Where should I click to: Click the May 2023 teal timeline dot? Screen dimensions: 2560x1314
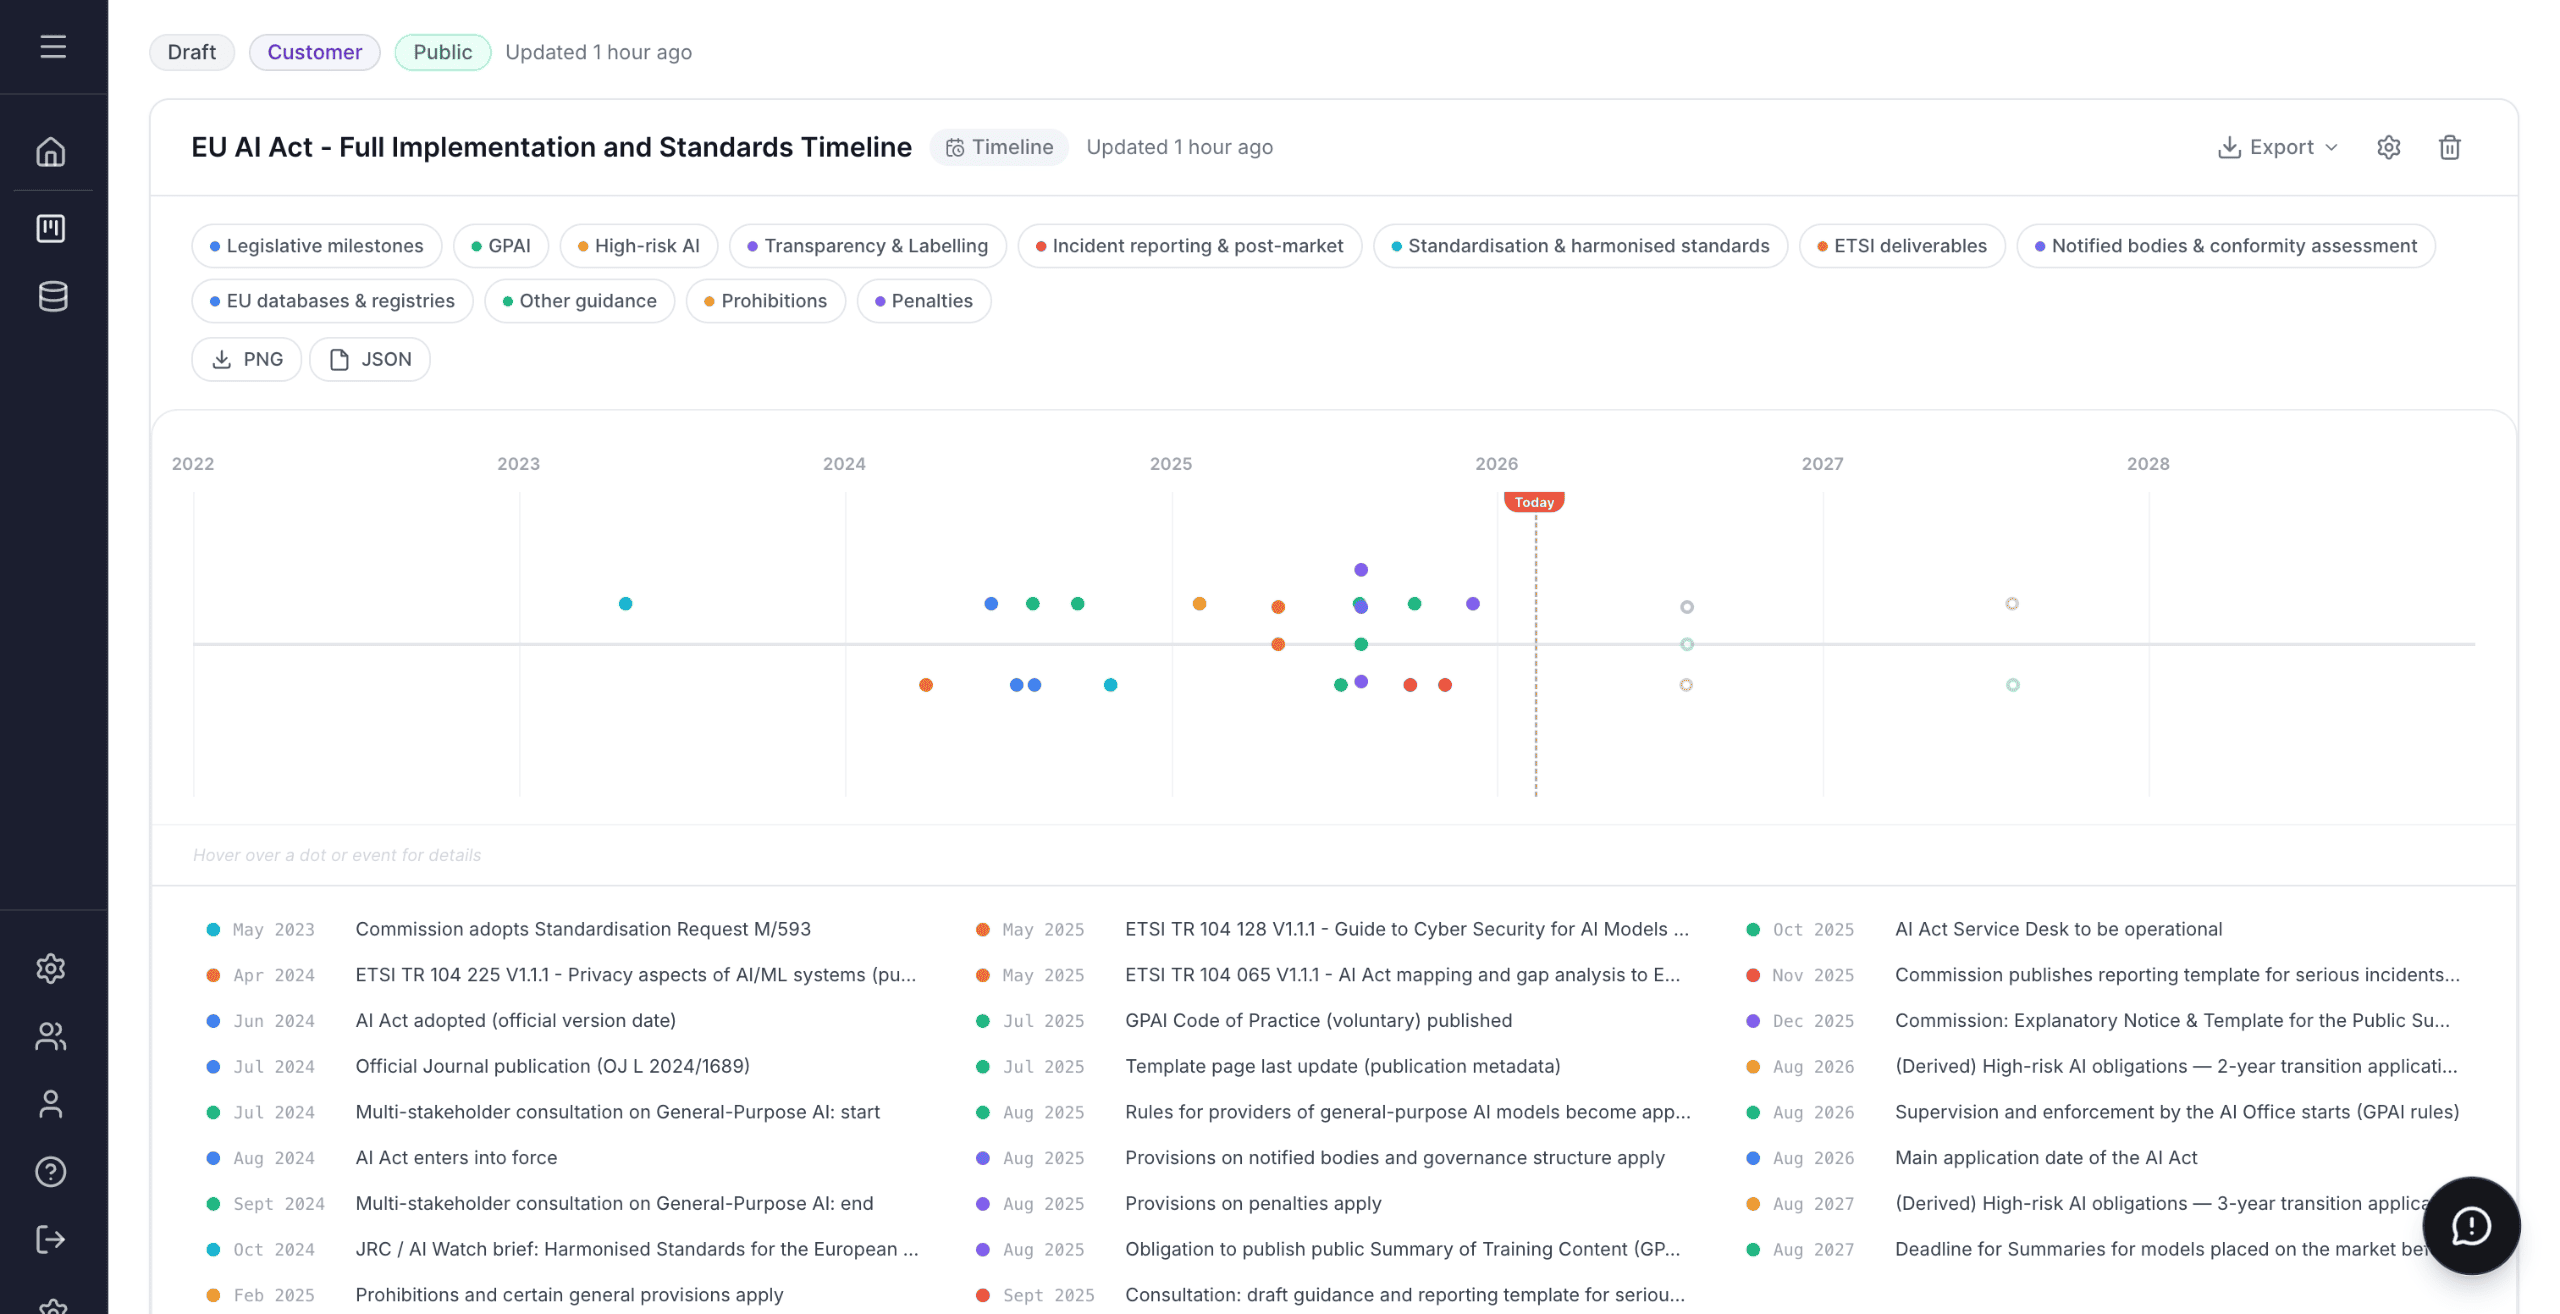click(x=625, y=604)
